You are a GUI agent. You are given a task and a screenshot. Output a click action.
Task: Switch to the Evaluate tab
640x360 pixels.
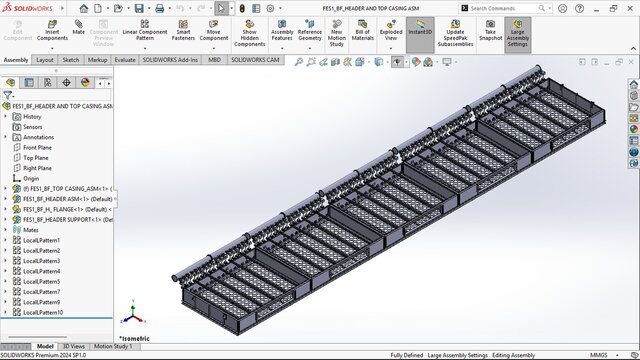125,60
